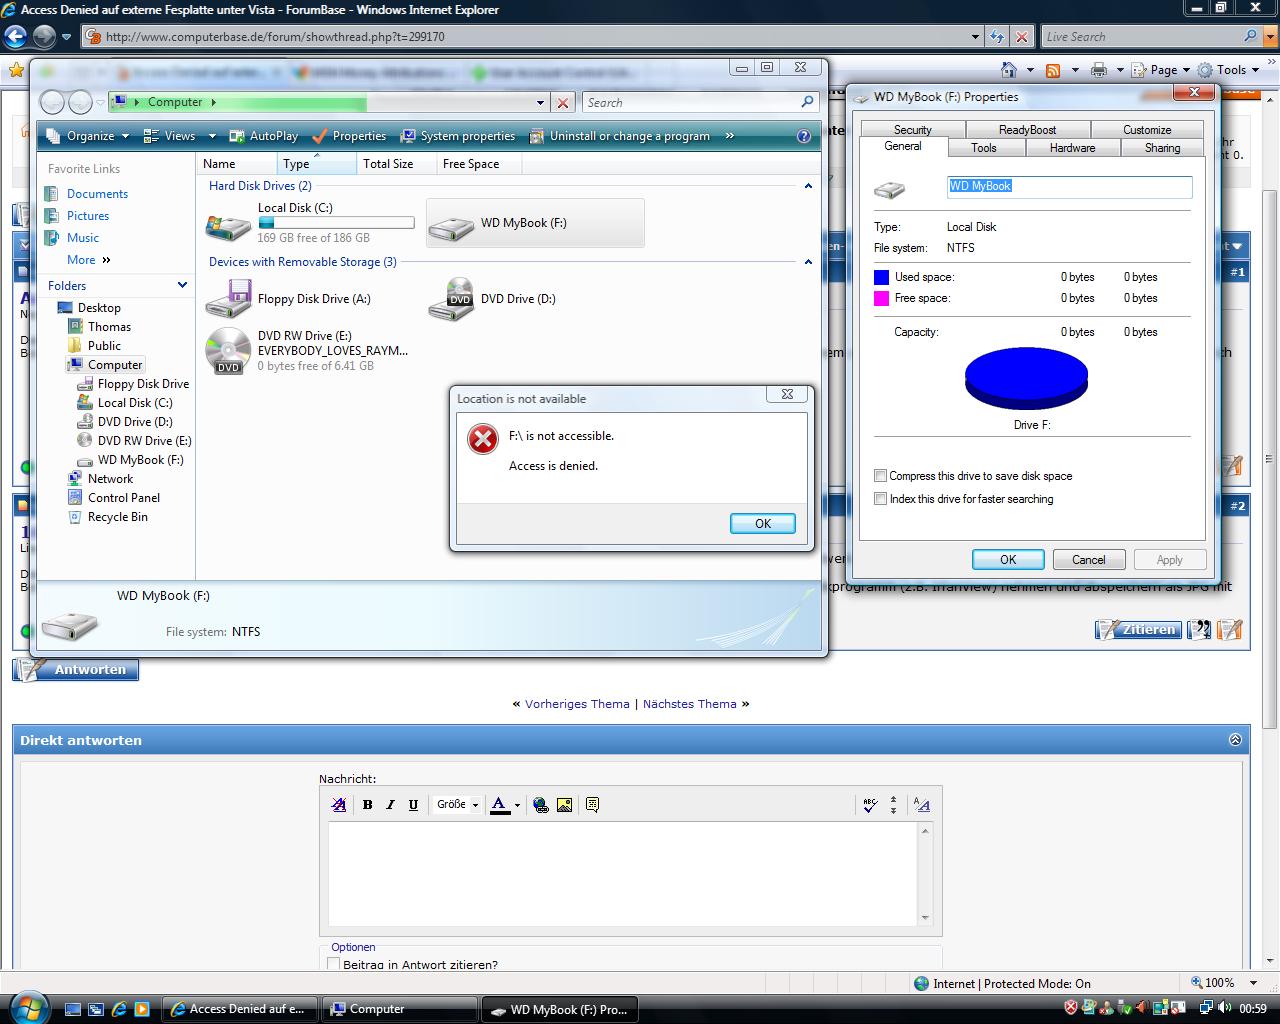1280x1024 pixels.
Task: Click the italic formatting icon in reply editor
Action: (390, 805)
